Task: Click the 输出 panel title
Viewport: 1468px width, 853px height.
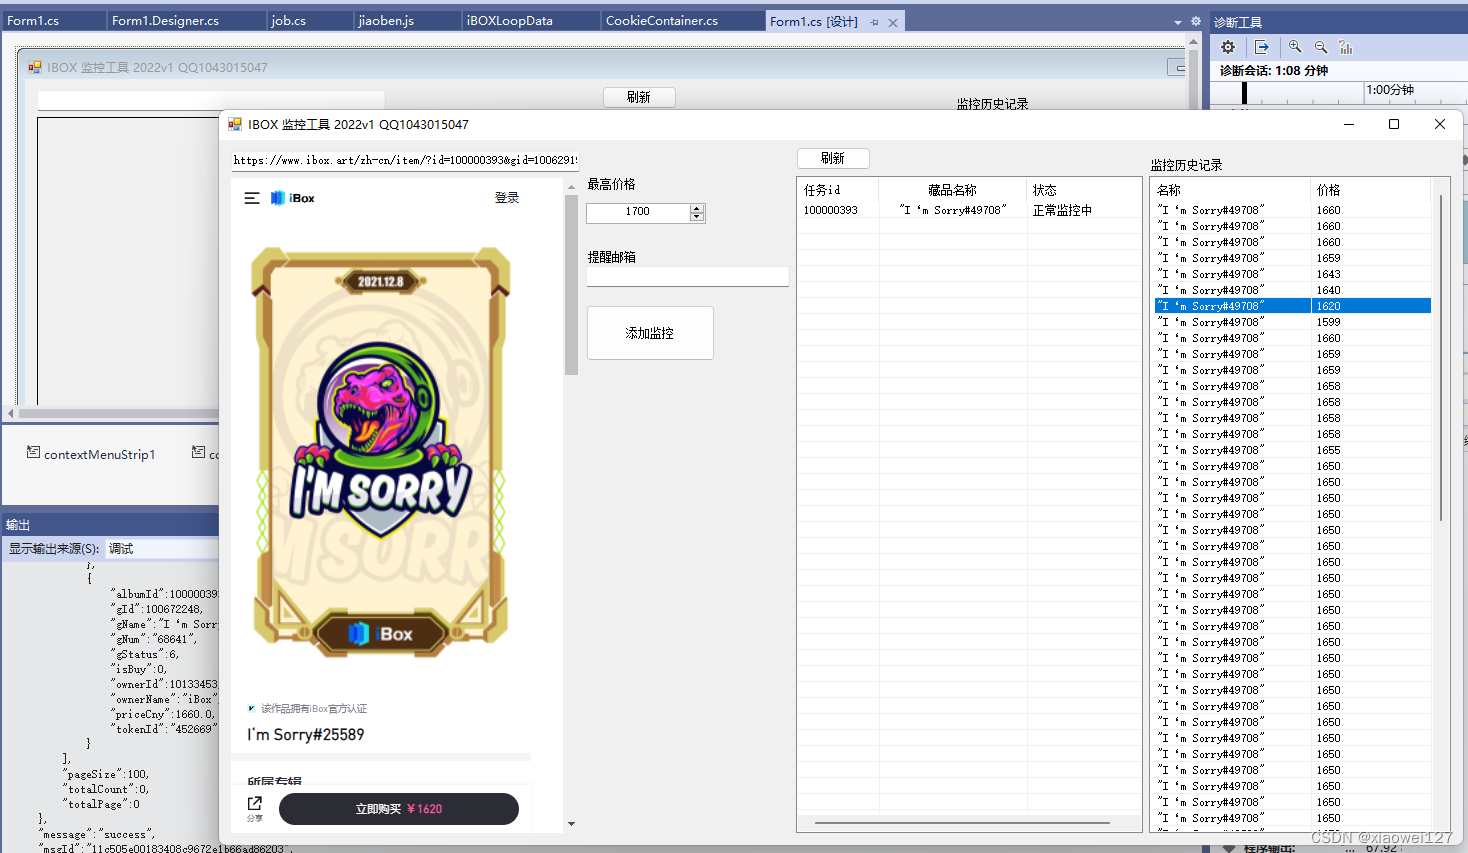Action: coord(18,525)
